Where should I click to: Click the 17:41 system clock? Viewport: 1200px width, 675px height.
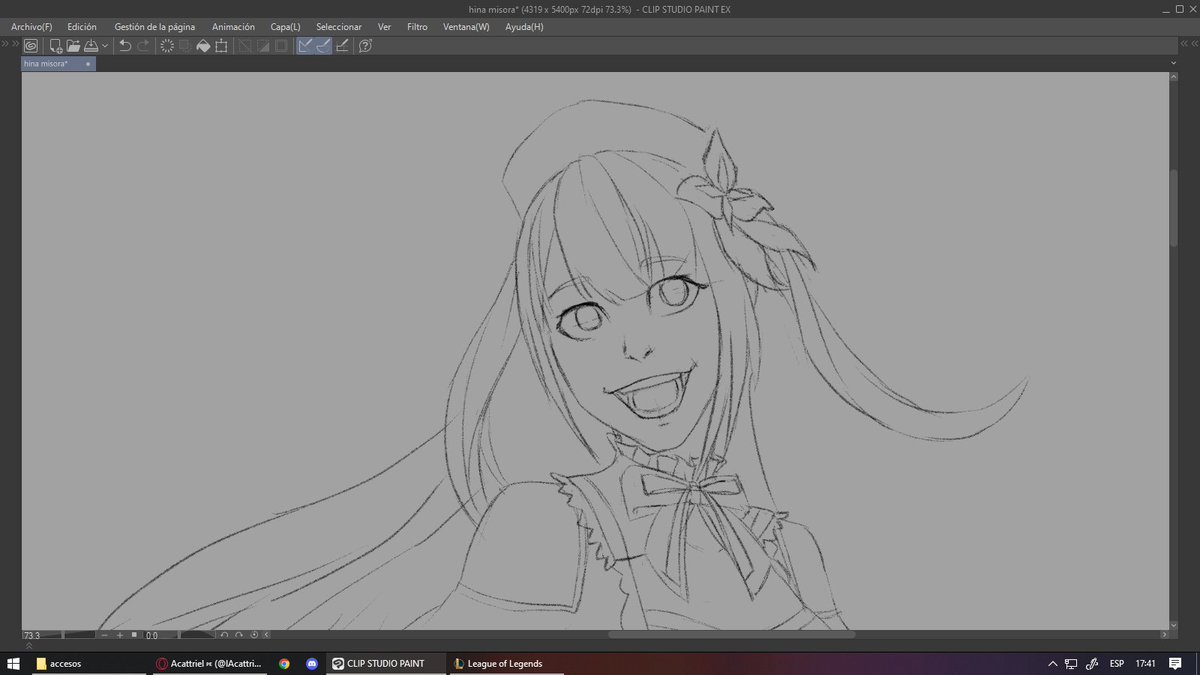[1146, 663]
